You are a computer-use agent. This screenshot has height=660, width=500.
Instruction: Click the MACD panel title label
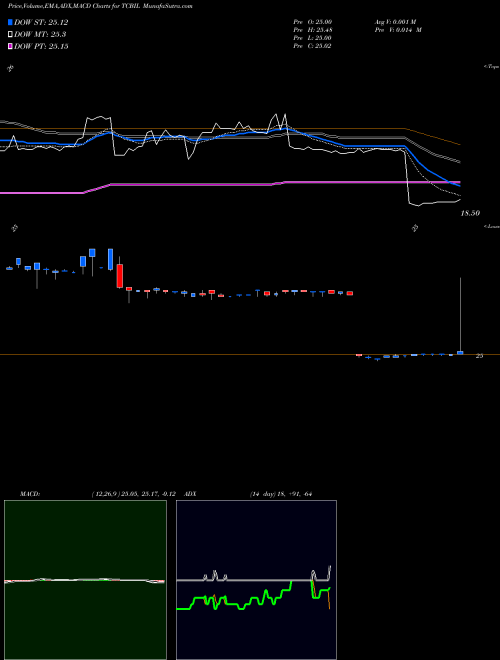coord(30,494)
